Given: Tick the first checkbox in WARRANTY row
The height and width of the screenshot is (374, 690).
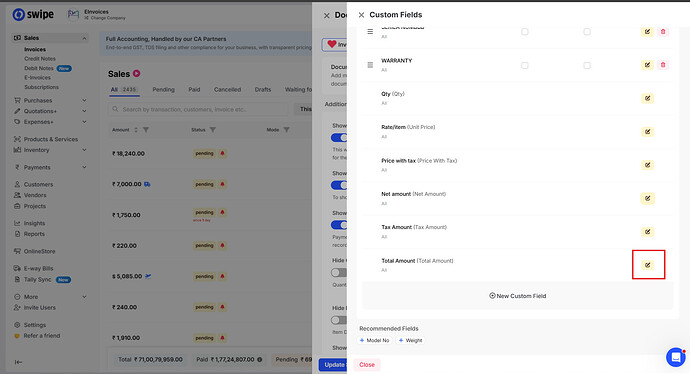Looking at the screenshot, I should coord(525,66).
